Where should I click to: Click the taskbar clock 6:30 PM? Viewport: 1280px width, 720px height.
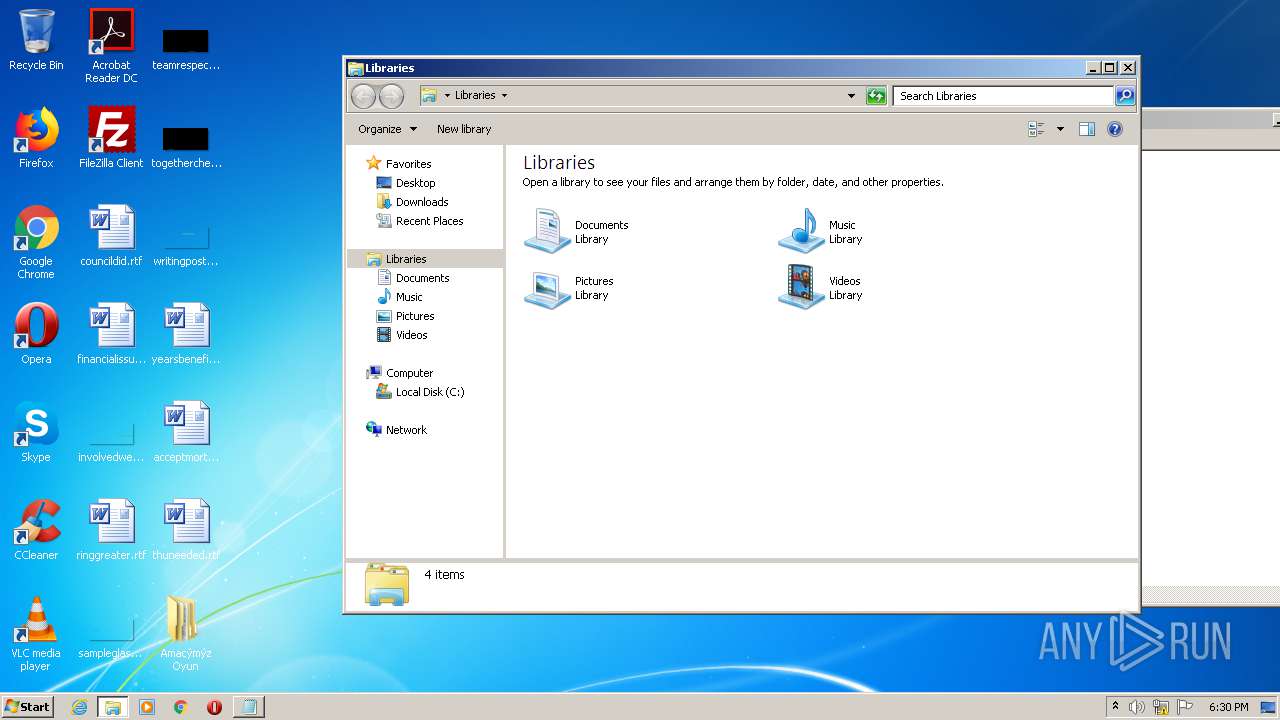click(1228, 707)
